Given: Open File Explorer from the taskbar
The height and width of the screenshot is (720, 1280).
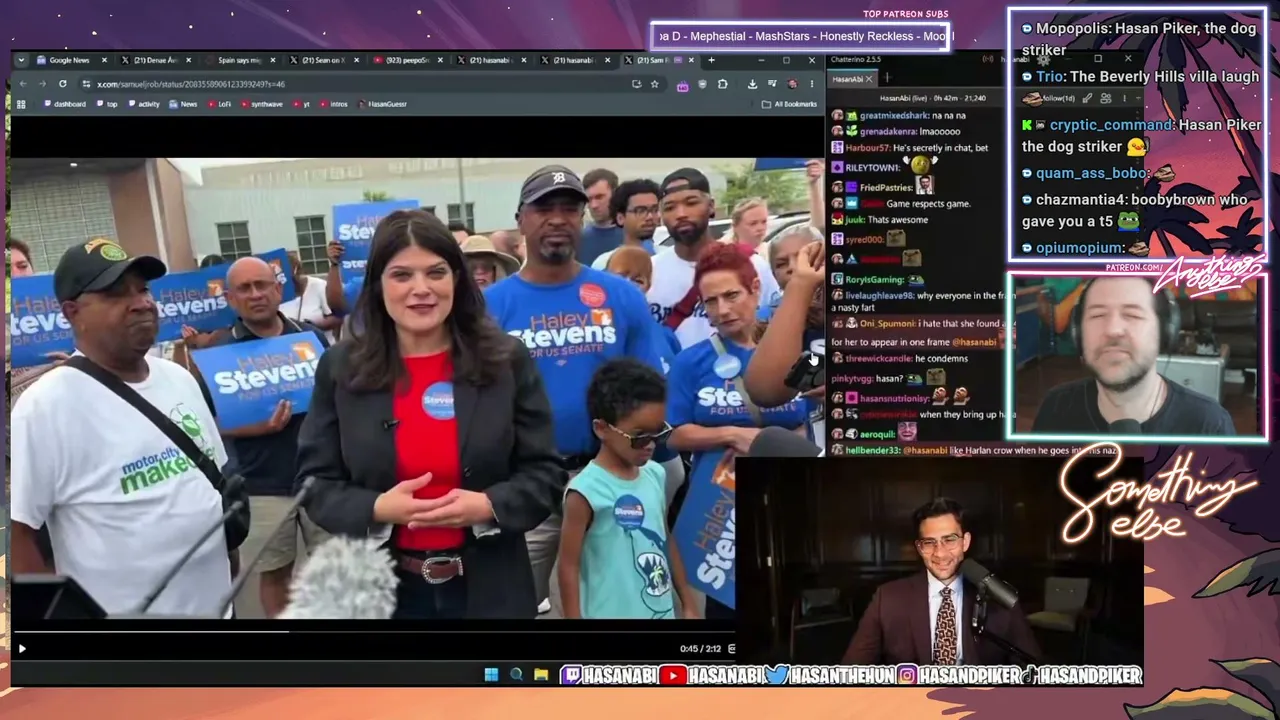Looking at the screenshot, I should pyautogui.click(x=541, y=675).
